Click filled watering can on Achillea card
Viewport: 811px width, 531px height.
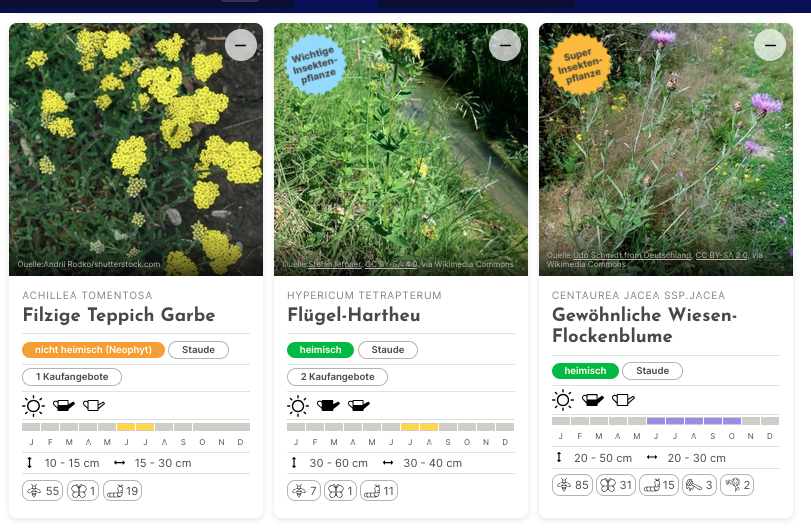[x=64, y=405]
